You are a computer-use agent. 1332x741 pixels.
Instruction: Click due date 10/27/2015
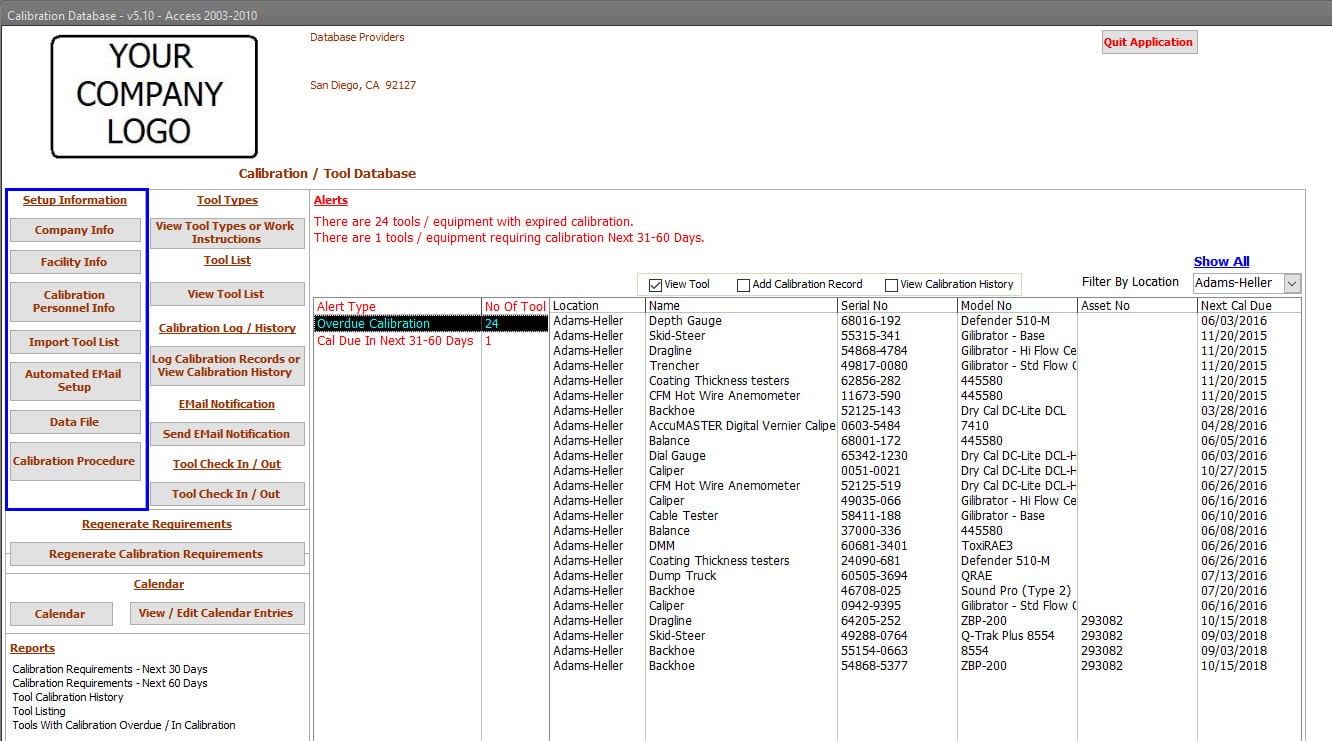click(x=1234, y=471)
